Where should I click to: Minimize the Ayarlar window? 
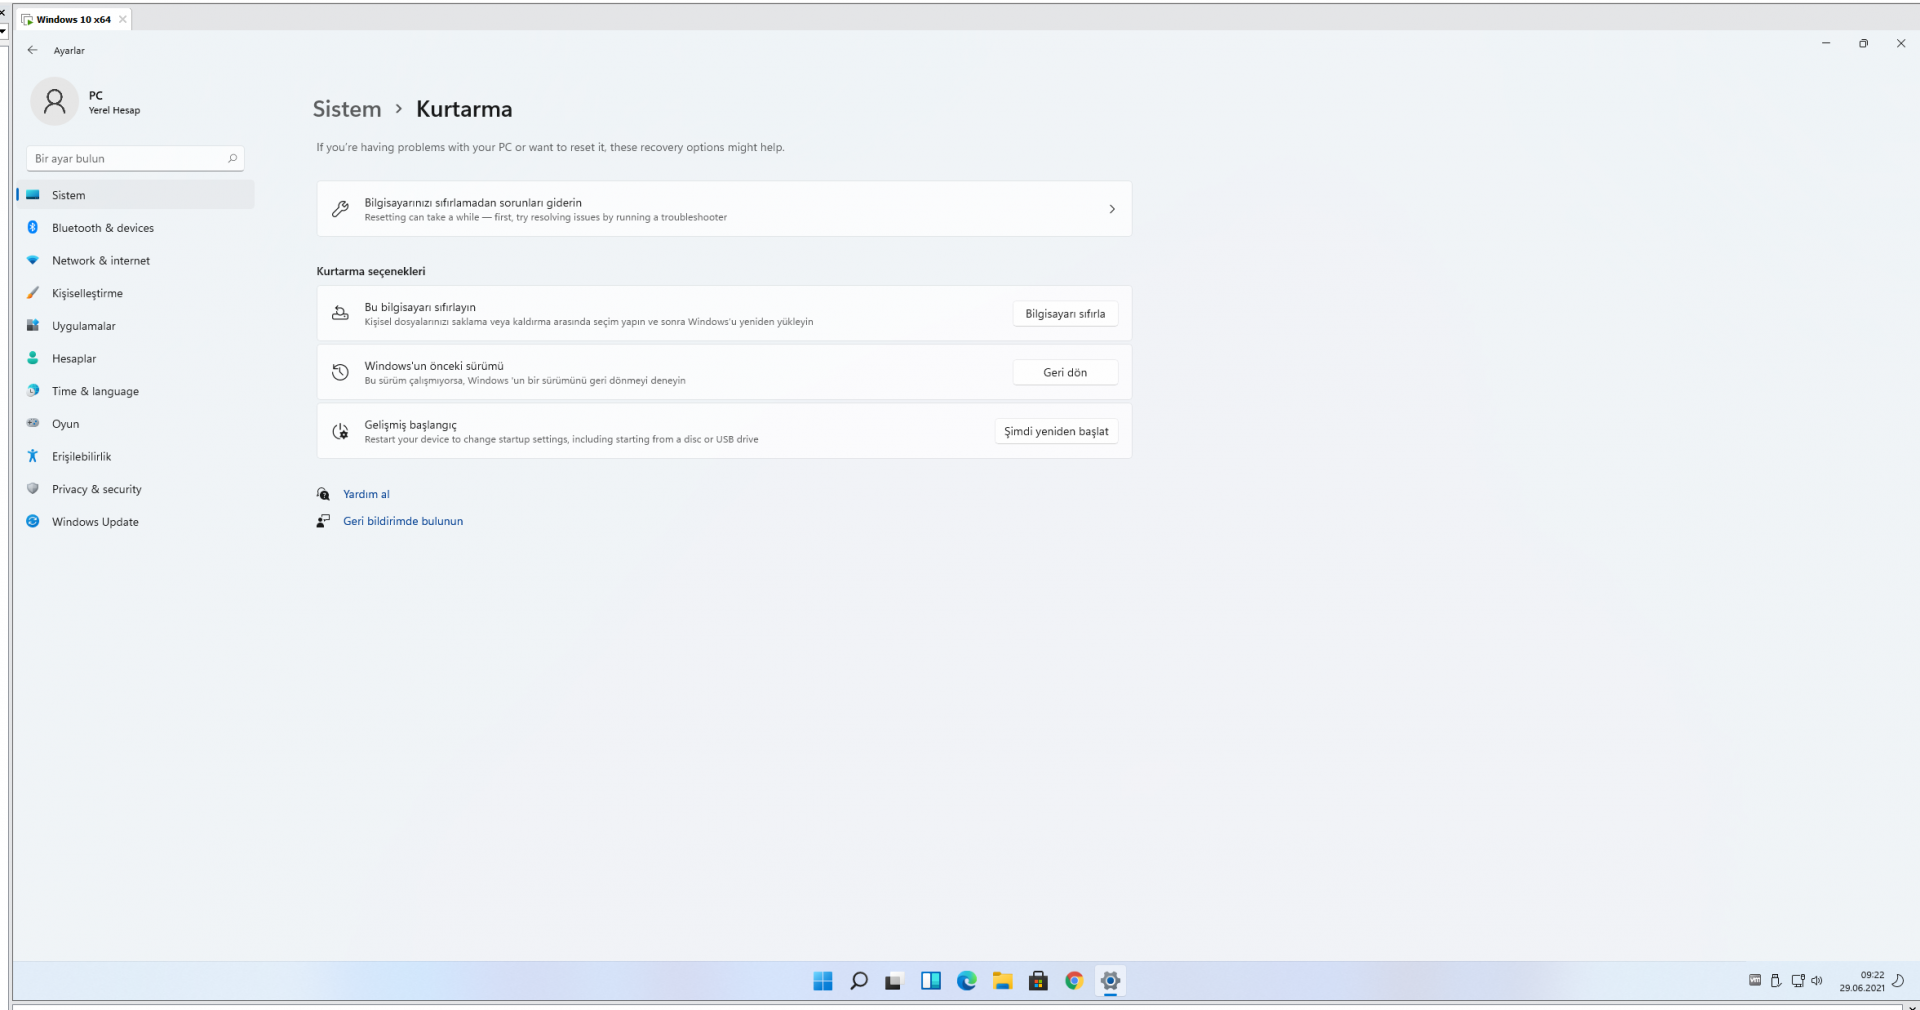1826,44
